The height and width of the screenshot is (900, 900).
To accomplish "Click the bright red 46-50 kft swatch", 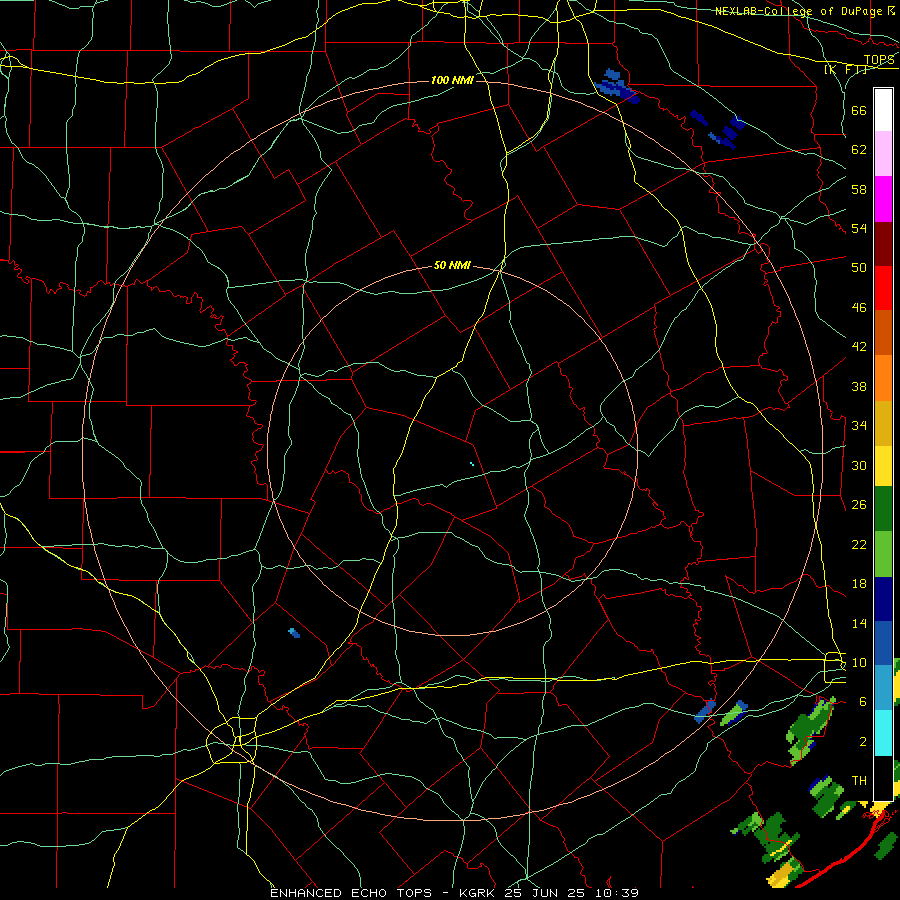I will tap(883, 288).
